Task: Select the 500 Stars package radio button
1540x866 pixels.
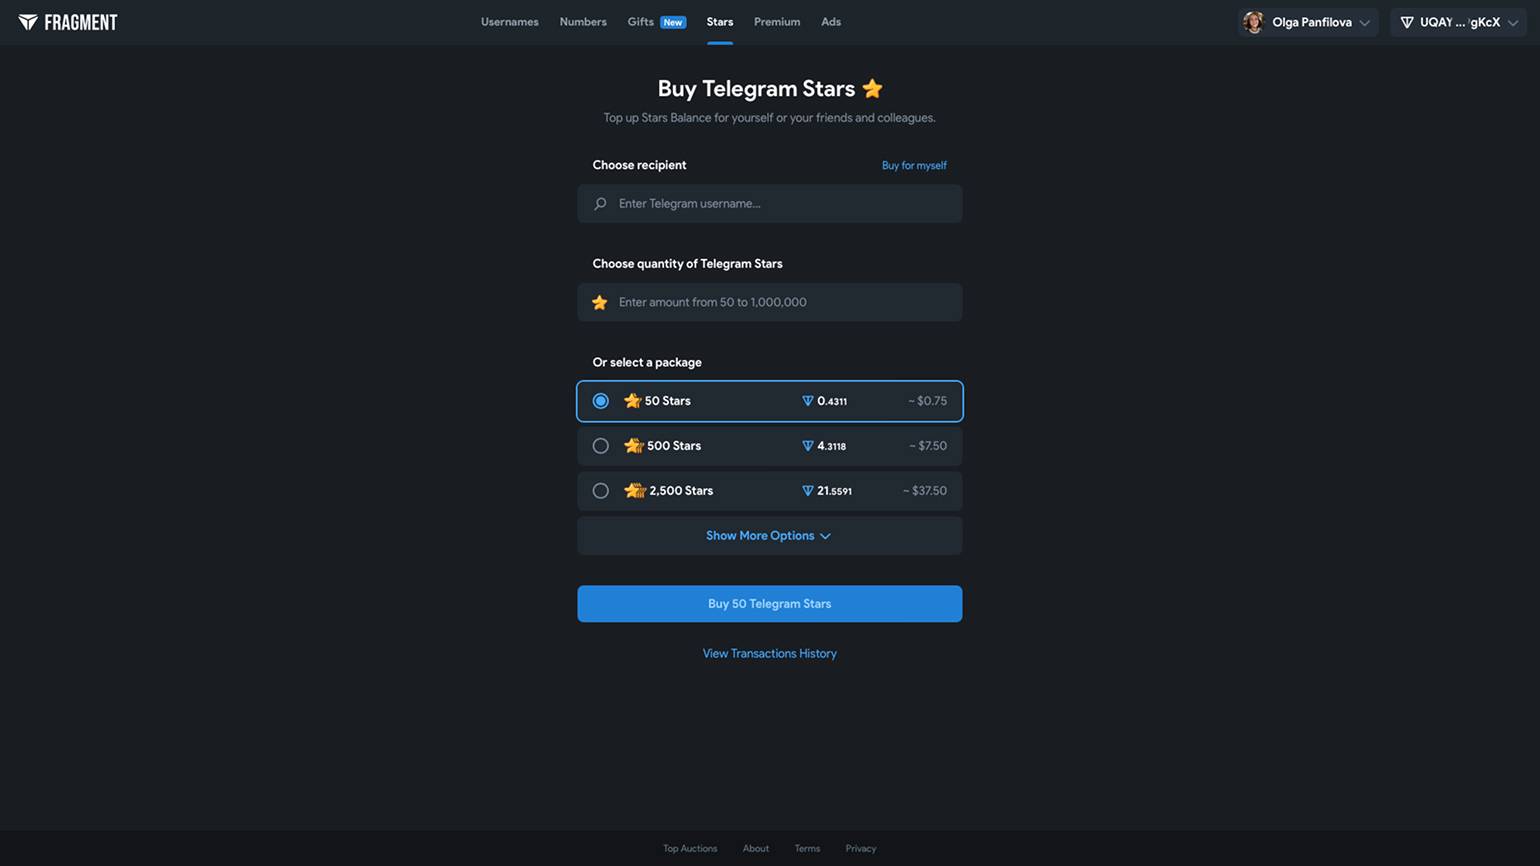Action: click(600, 446)
